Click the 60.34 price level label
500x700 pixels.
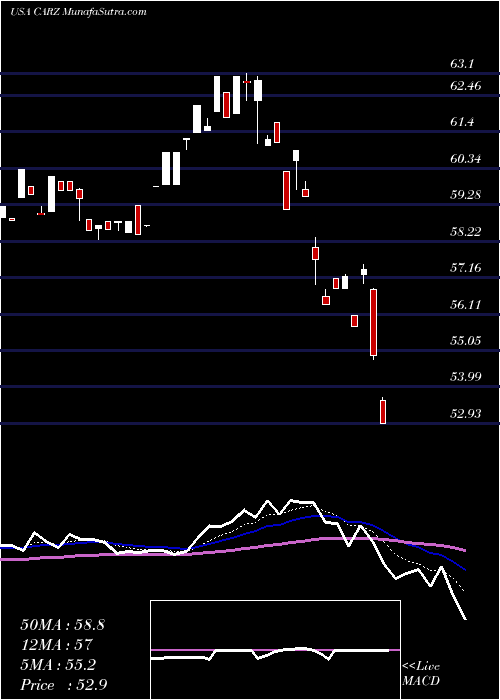coord(466,158)
